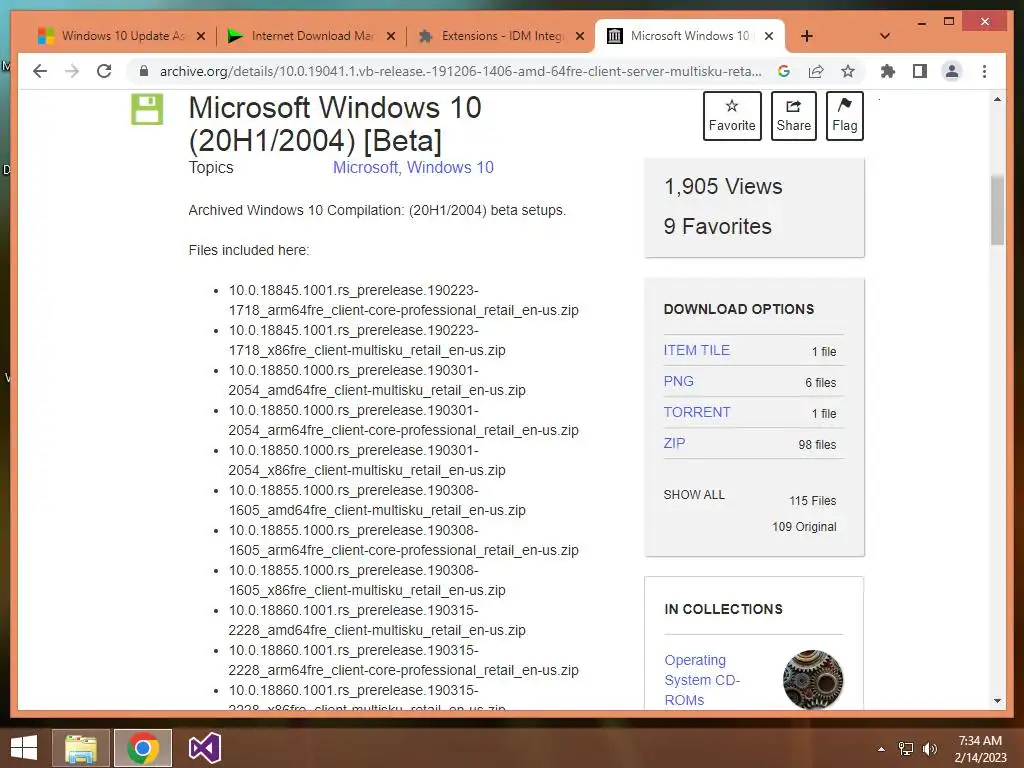
Task: Add item to Favorites
Action: [x=732, y=116]
